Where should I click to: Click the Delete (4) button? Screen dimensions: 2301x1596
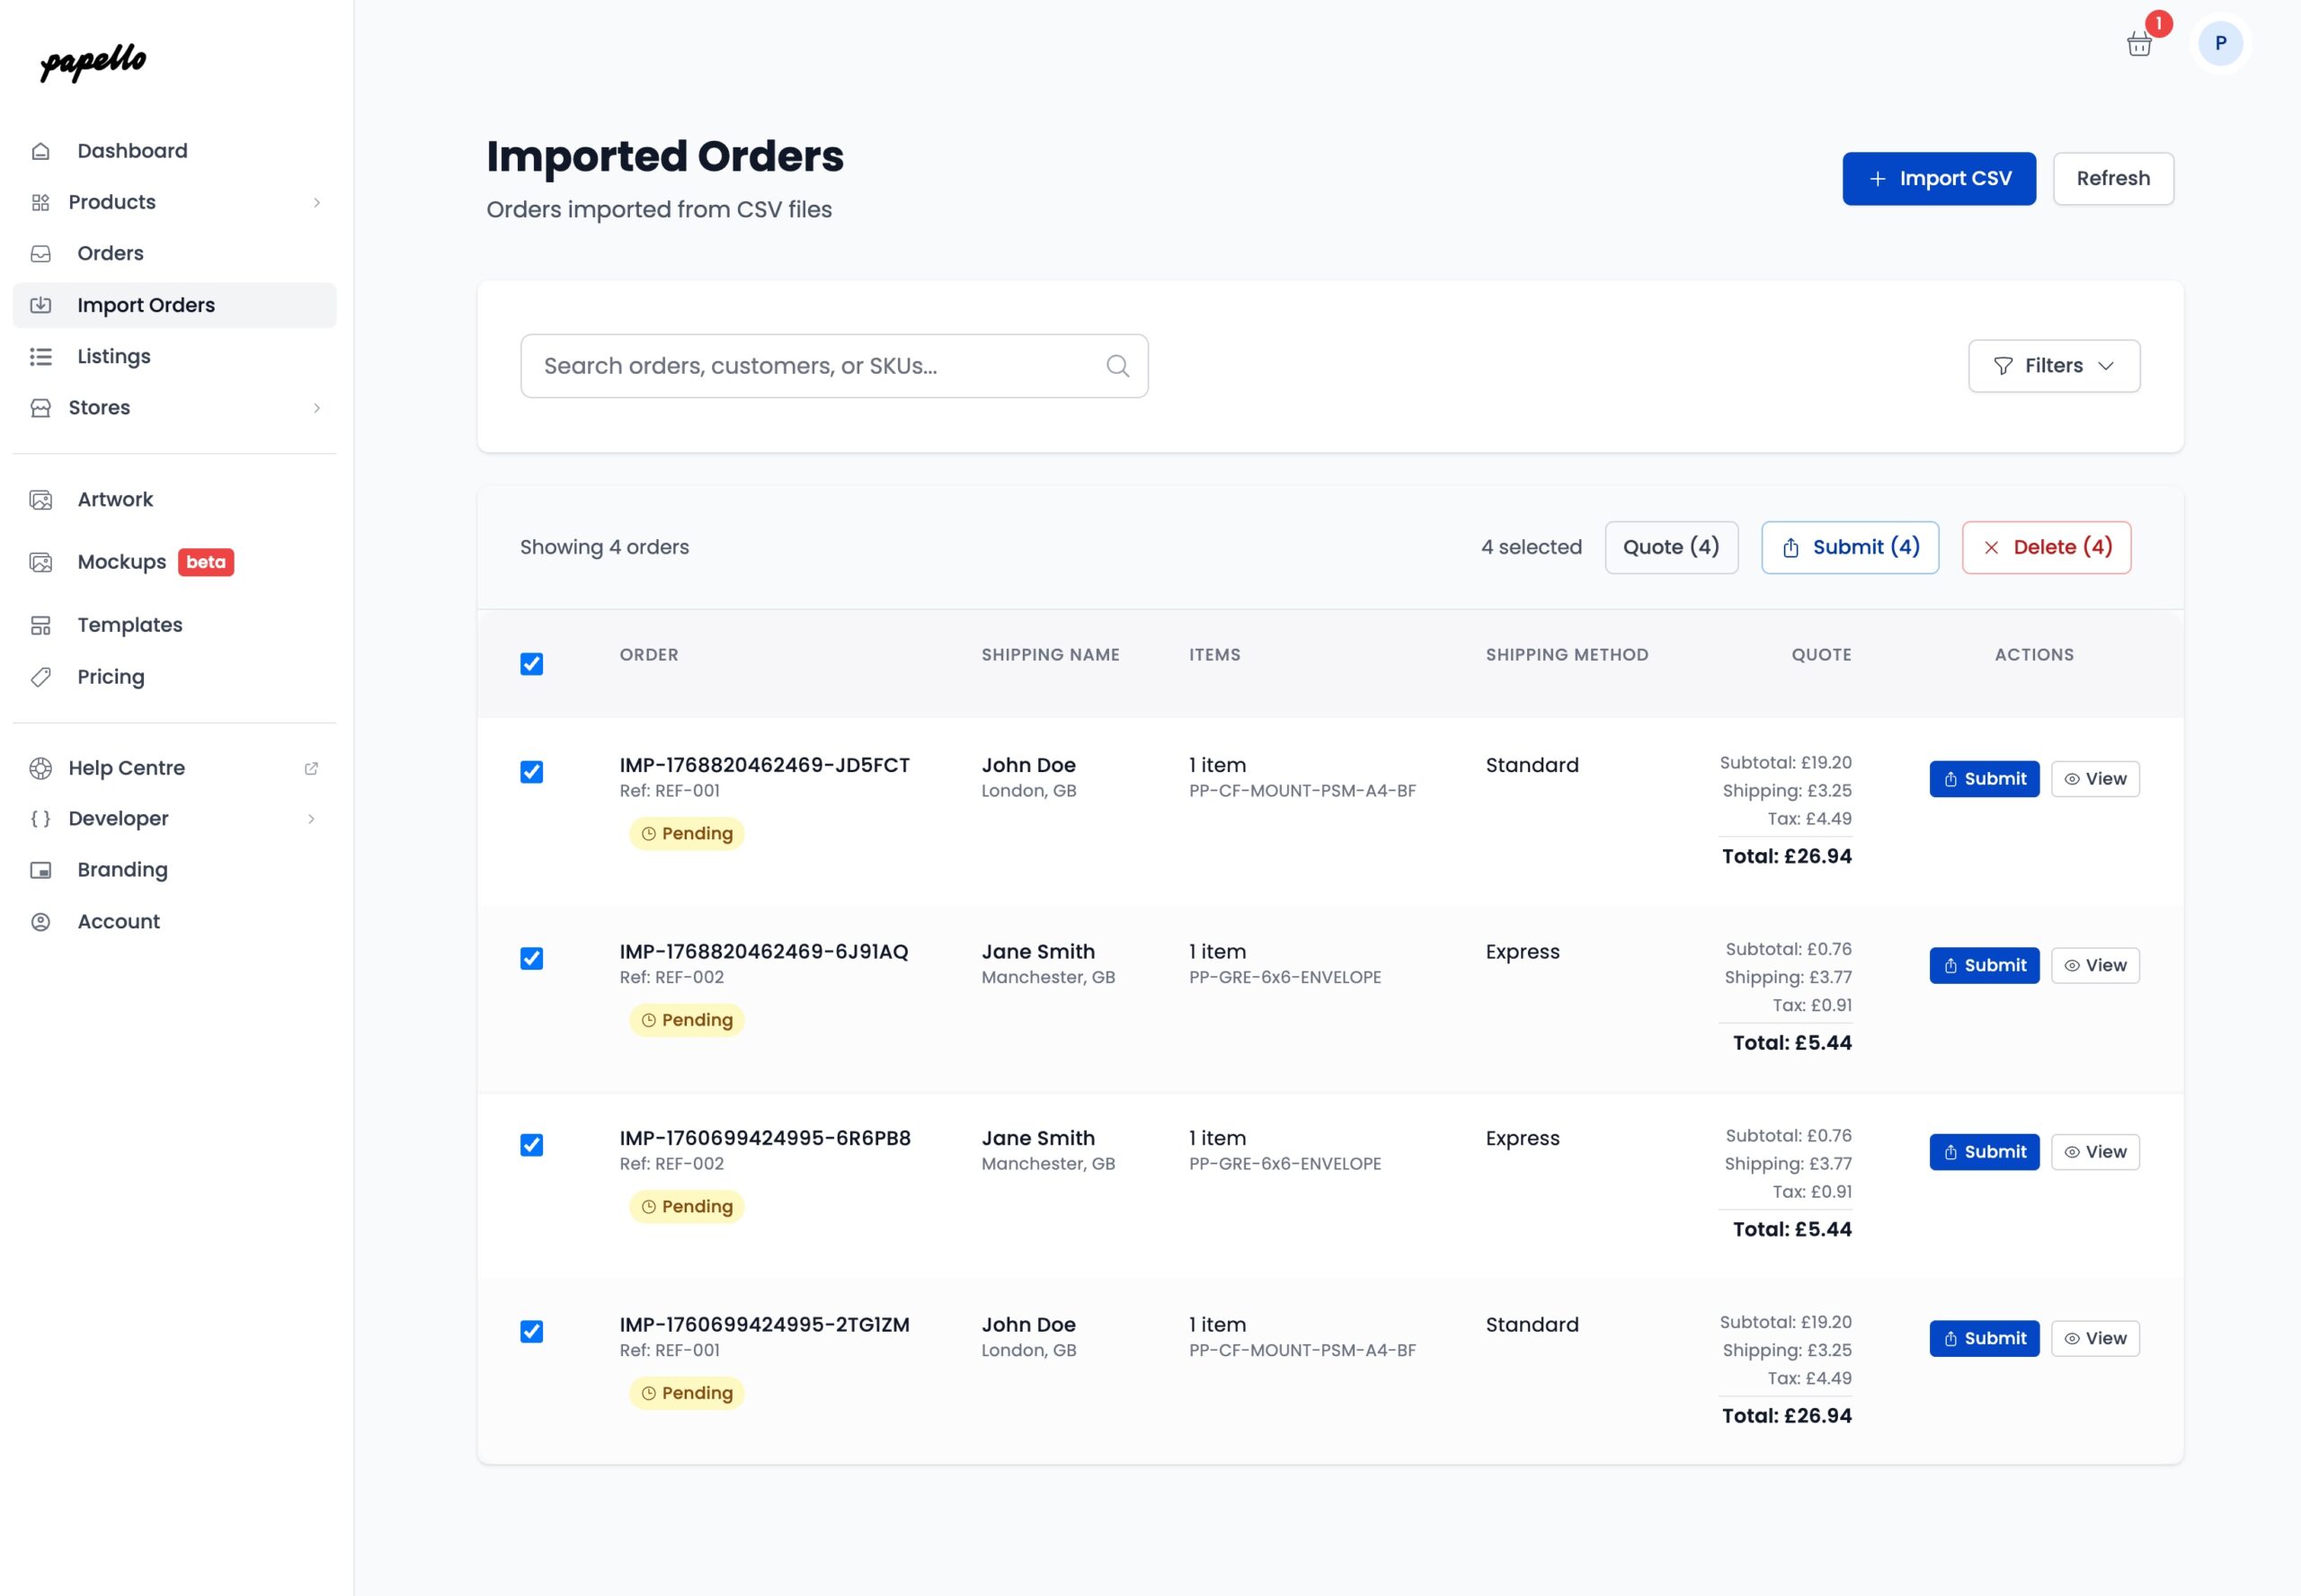click(2045, 547)
